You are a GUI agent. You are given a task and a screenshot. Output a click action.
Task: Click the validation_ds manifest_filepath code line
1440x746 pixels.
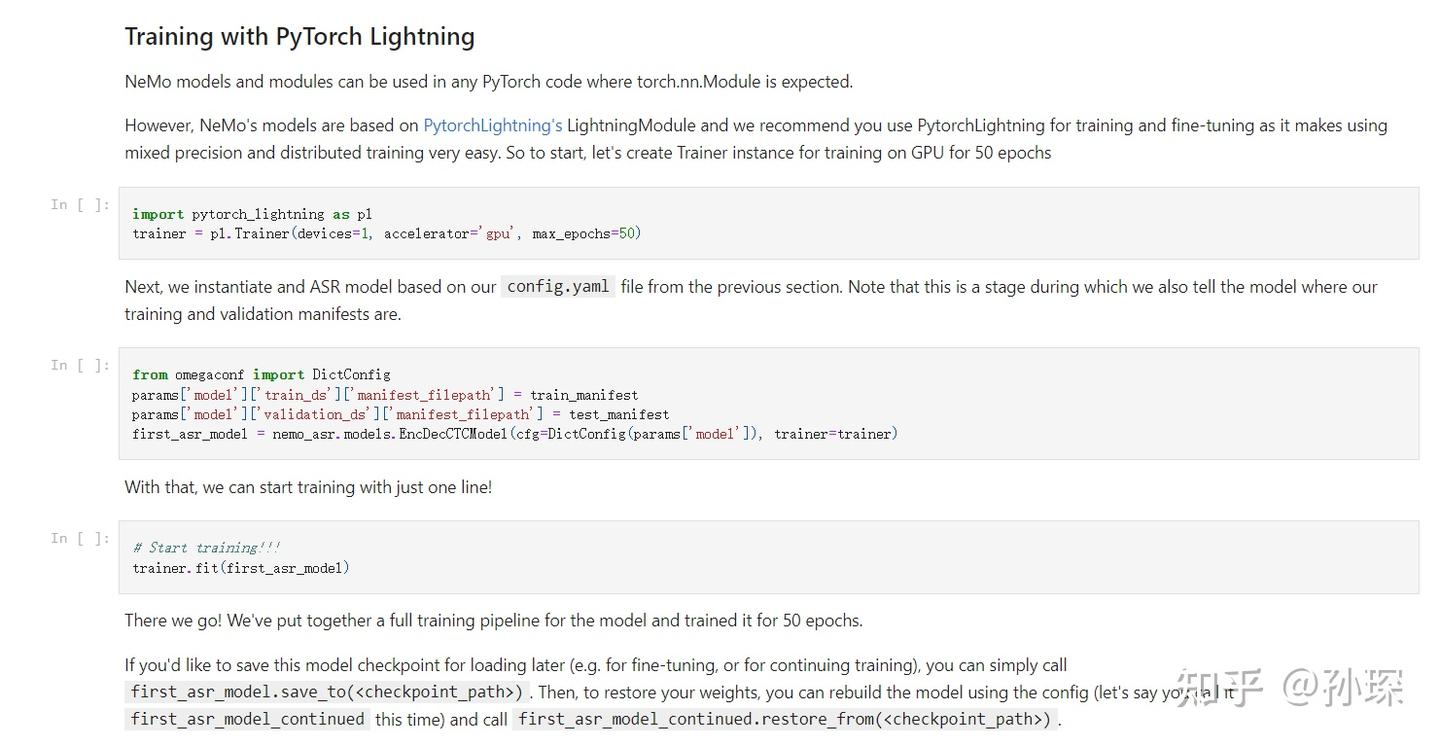point(400,414)
